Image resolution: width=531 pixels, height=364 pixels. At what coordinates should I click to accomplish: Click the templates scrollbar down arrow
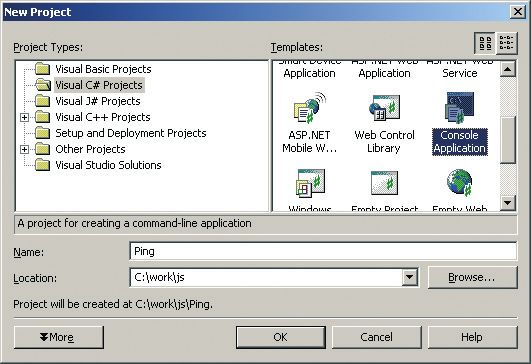coord(507,203)
